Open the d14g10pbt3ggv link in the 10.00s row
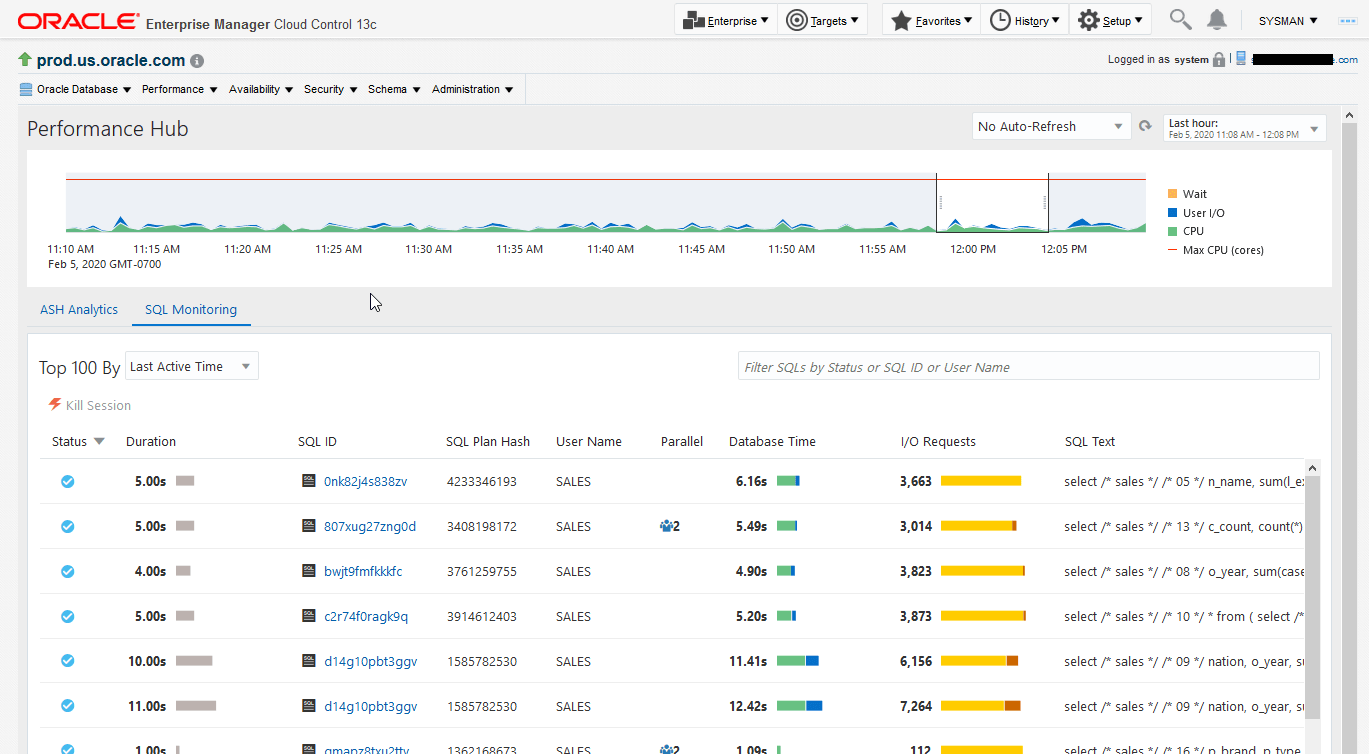 (371, 661)
